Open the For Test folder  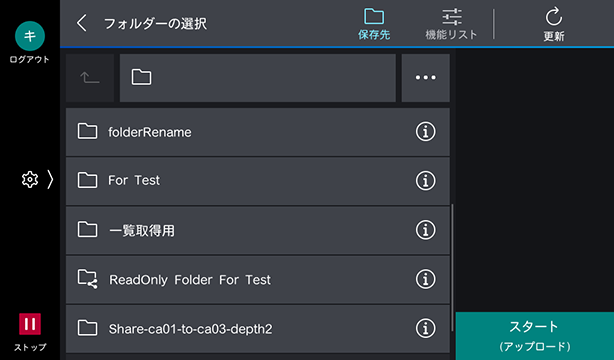tap(258, 181)
